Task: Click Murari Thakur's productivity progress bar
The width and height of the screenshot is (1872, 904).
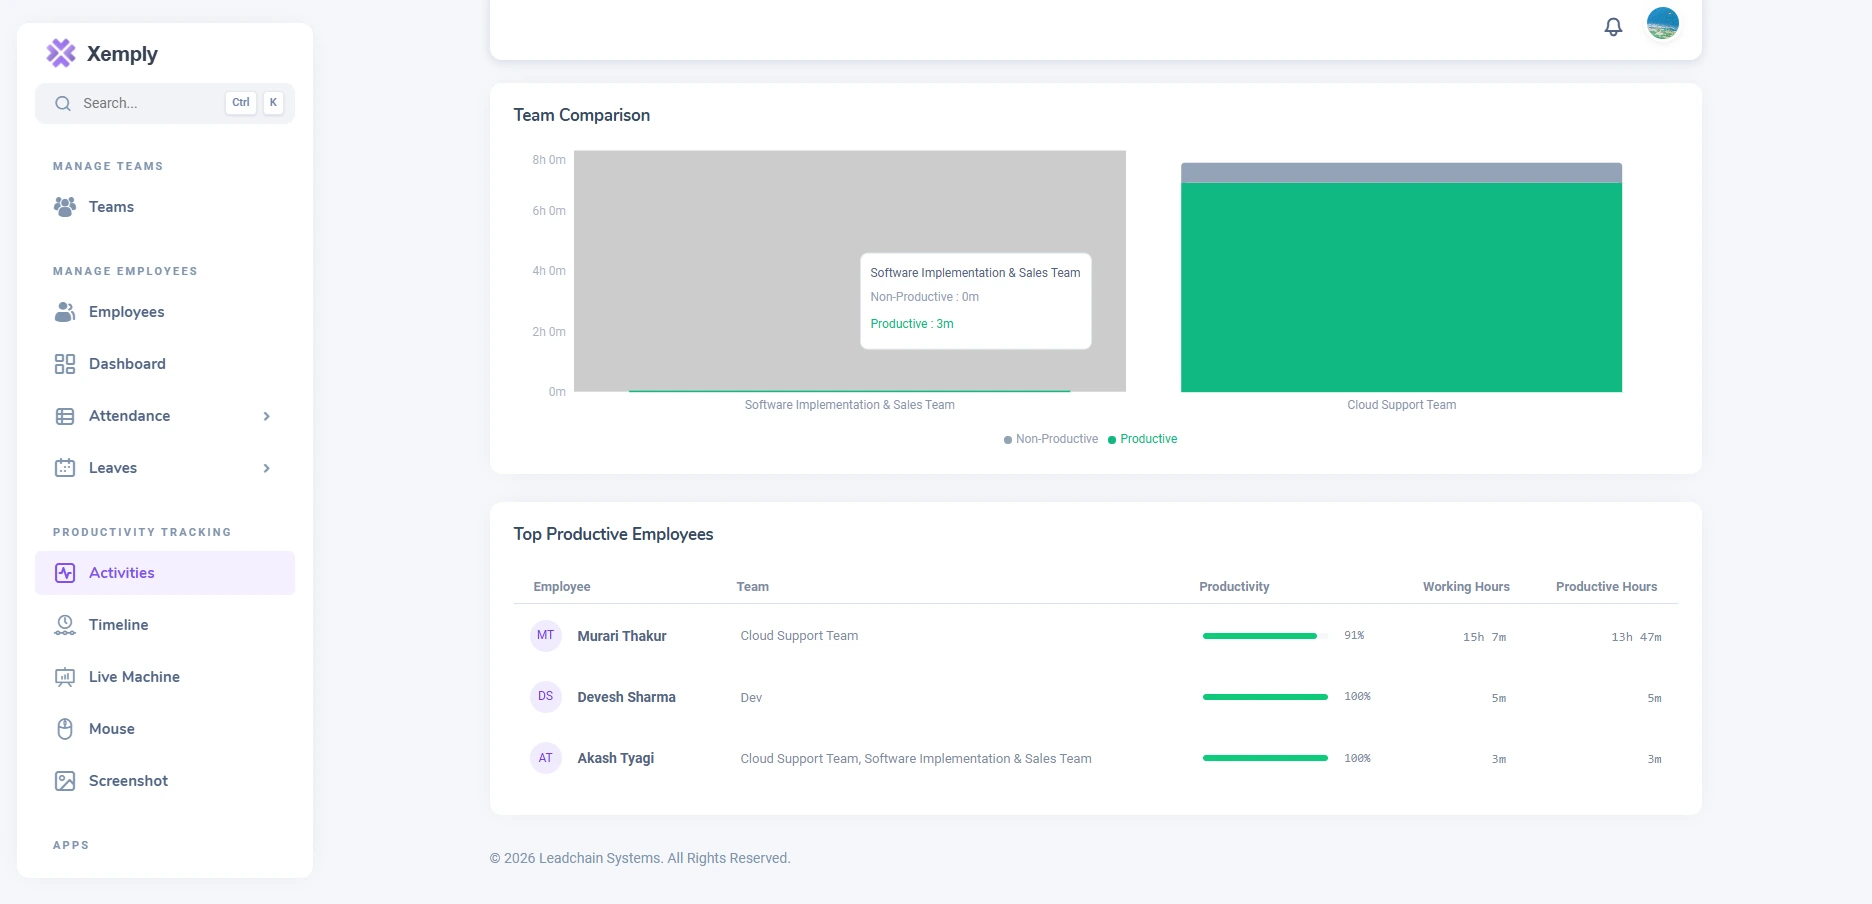Action: click(x=1265, y=636)
